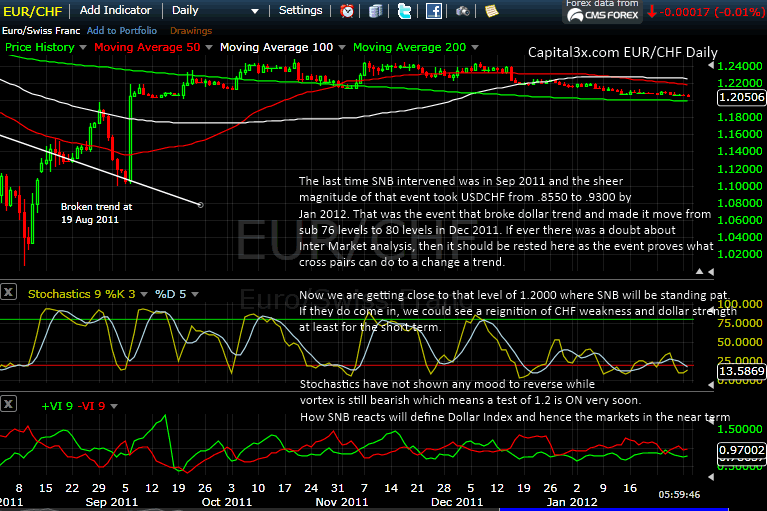The width and height of the screenshot is (767, 511).
Task: Expand Moving Average 100 options arrow
Action: pos(342,47)
